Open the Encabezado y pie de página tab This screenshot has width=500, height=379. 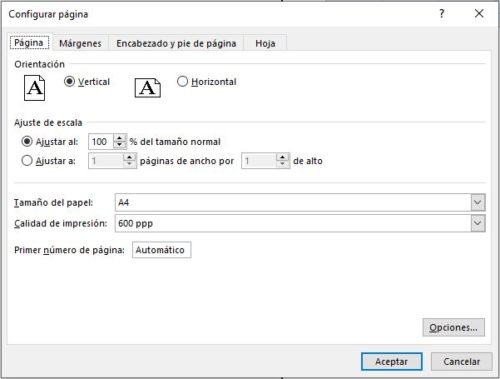pyautogui.click(x=176, y=43)
